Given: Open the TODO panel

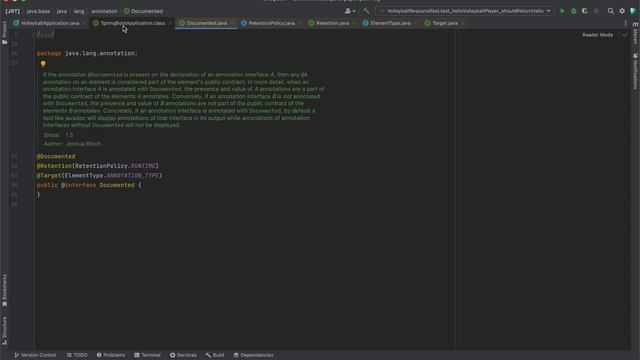Looking at the screenshot, I should [77, 355].
